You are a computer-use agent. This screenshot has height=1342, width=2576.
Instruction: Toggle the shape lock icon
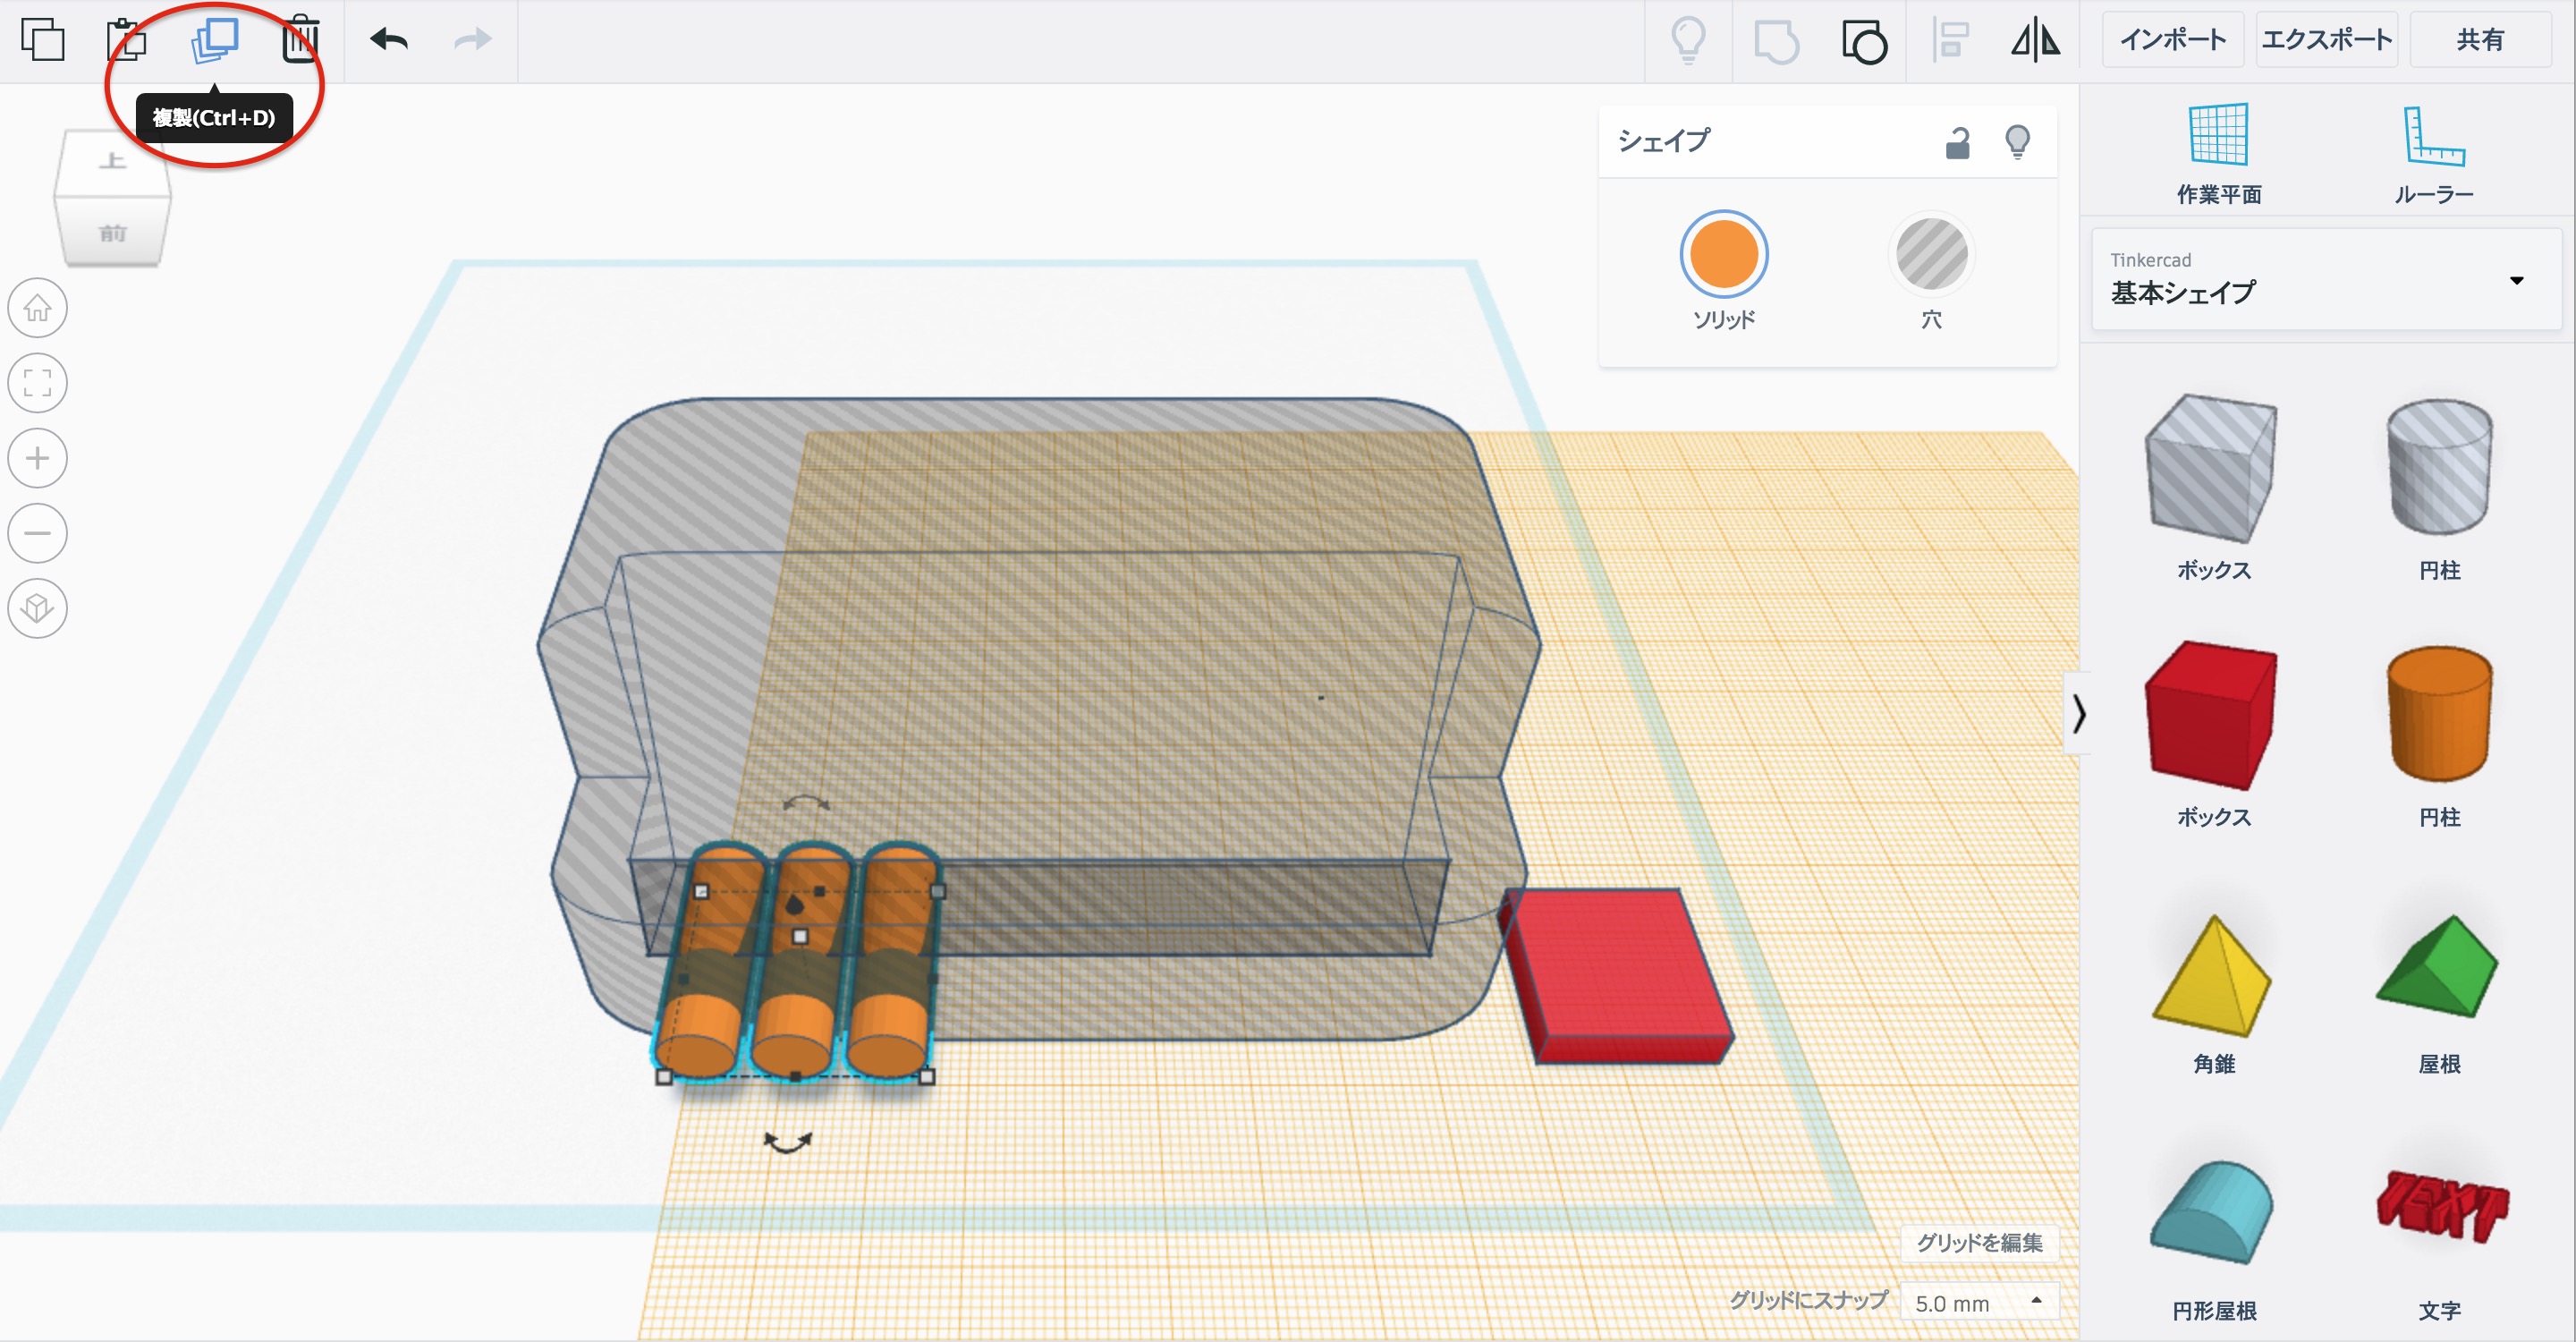point(1957,143)
